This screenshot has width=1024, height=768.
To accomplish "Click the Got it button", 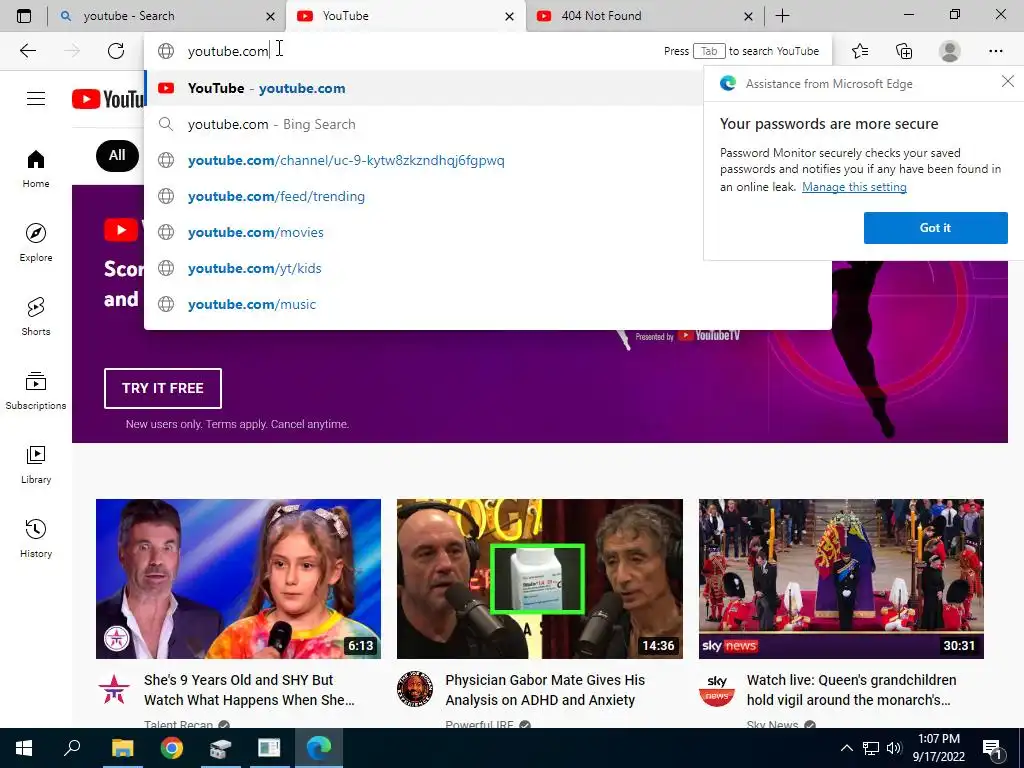I will coord(935,228).
